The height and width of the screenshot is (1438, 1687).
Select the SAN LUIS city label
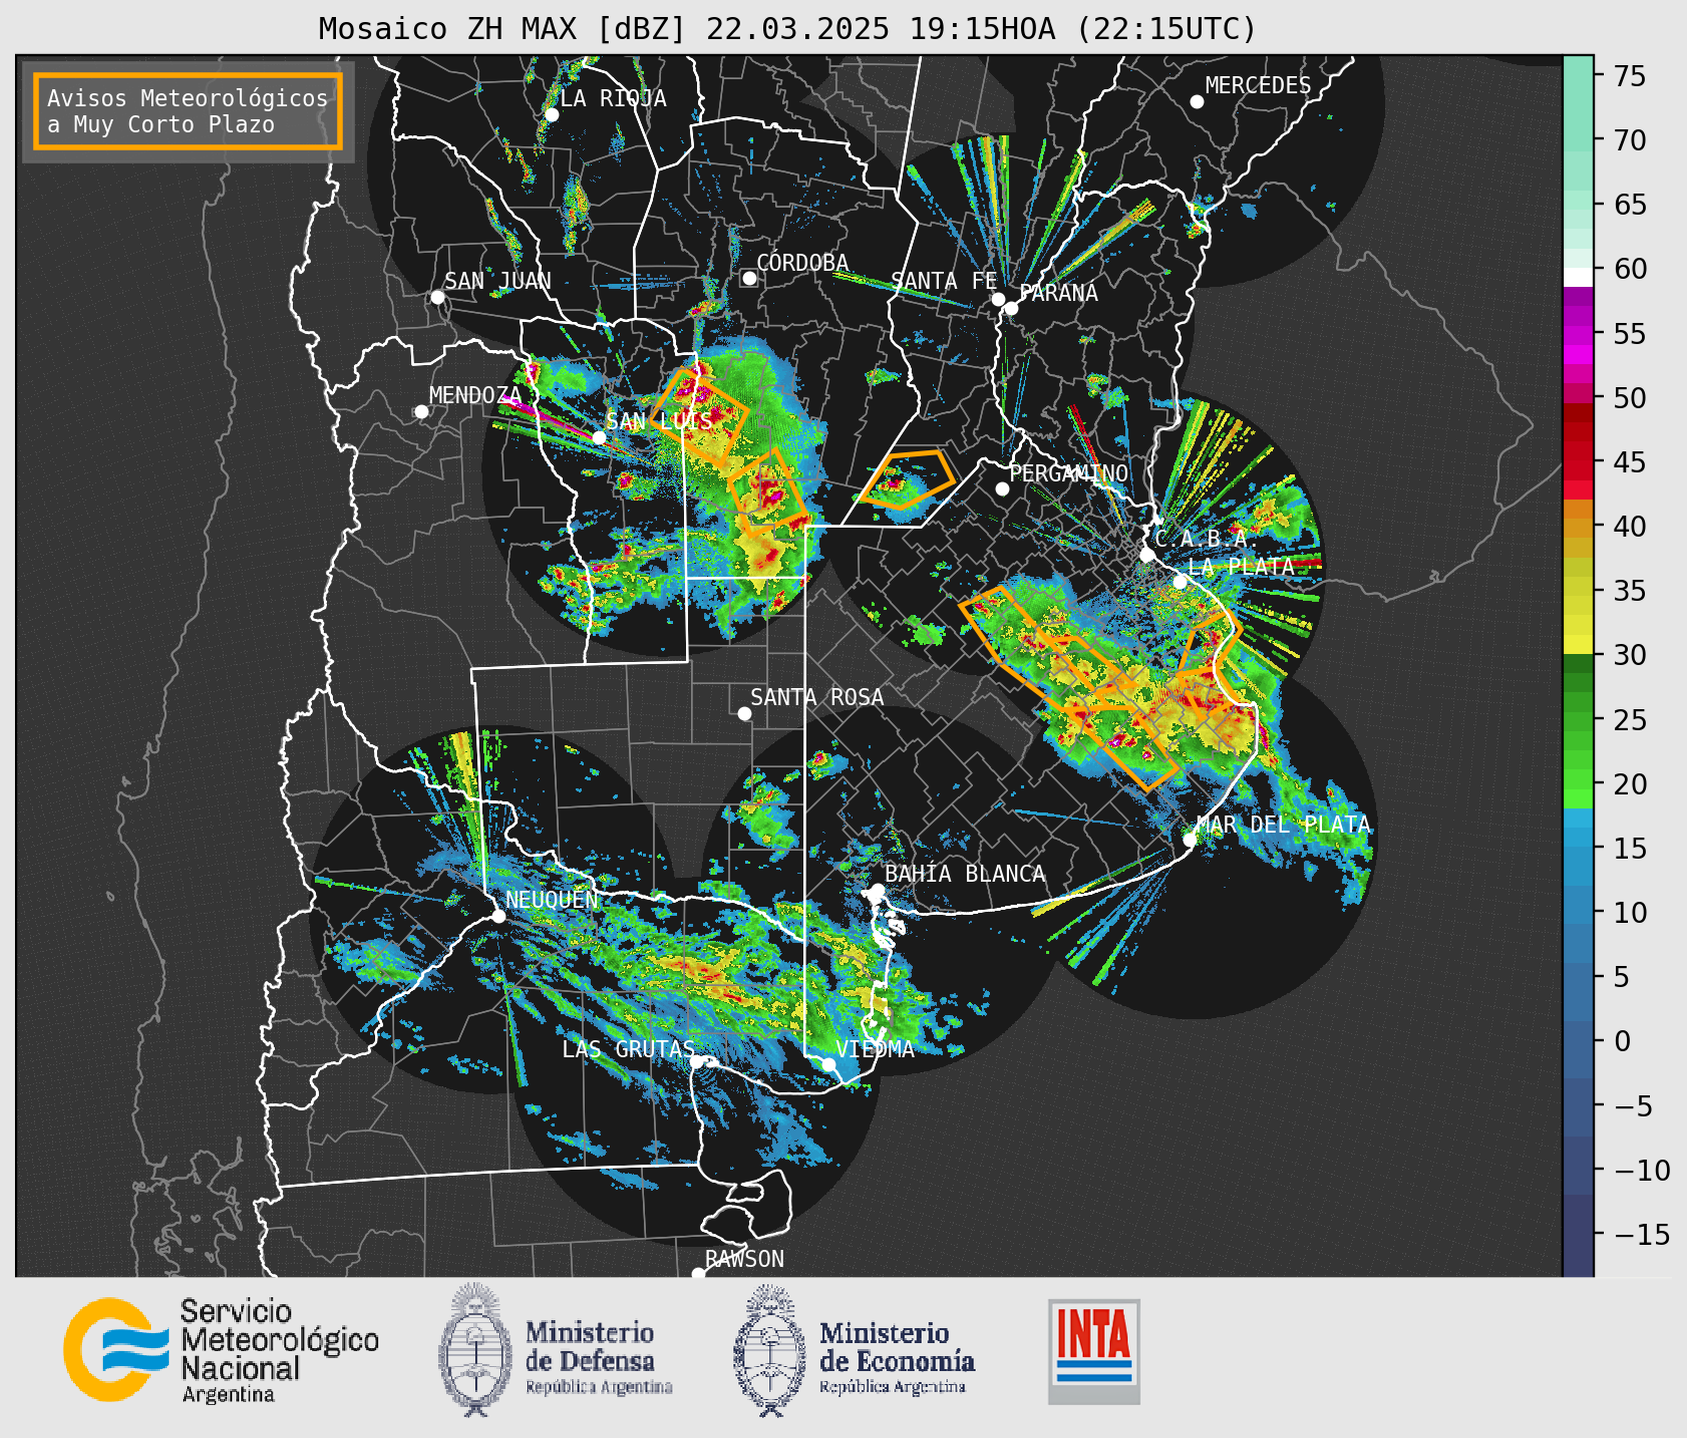coord(659,421)
